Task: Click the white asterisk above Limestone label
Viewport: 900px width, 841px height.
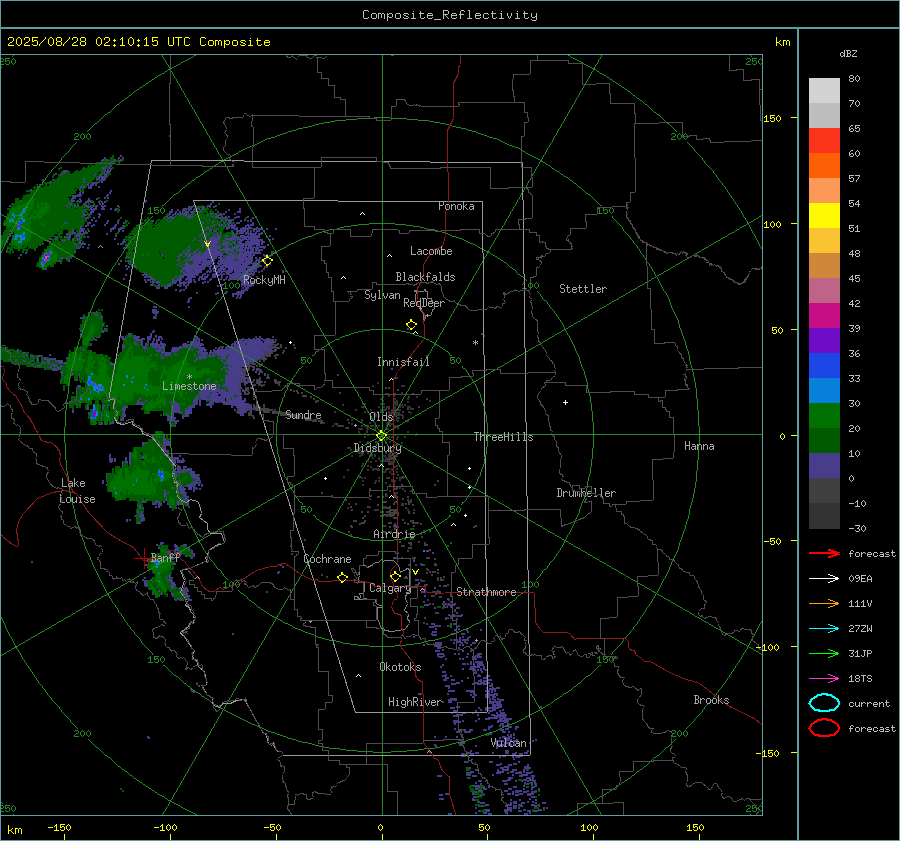Action: coord(189,377)
